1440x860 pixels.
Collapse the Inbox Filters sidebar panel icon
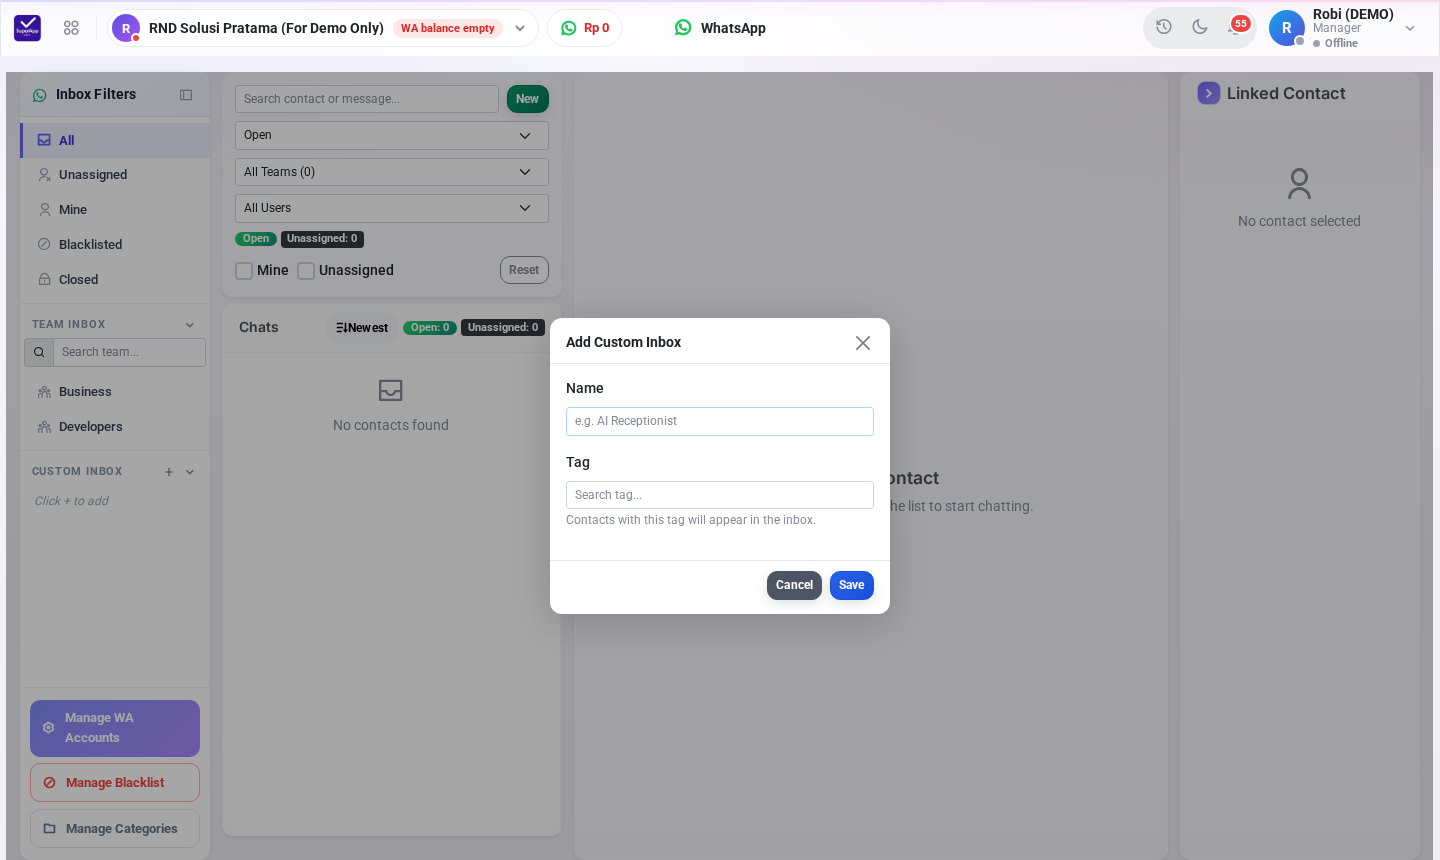click(186, 95)
